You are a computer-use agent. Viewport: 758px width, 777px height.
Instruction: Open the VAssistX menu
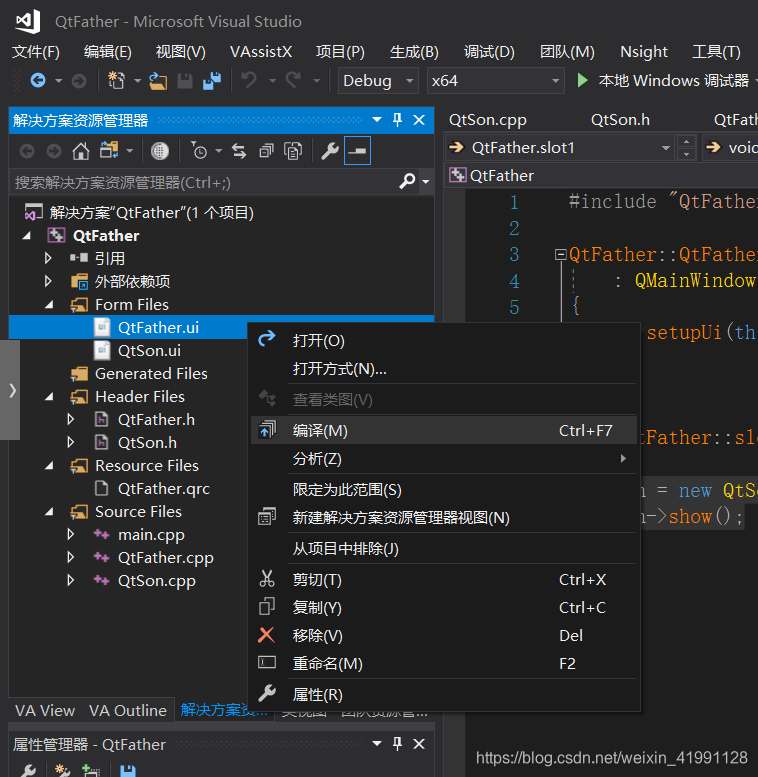coord(261,52)
